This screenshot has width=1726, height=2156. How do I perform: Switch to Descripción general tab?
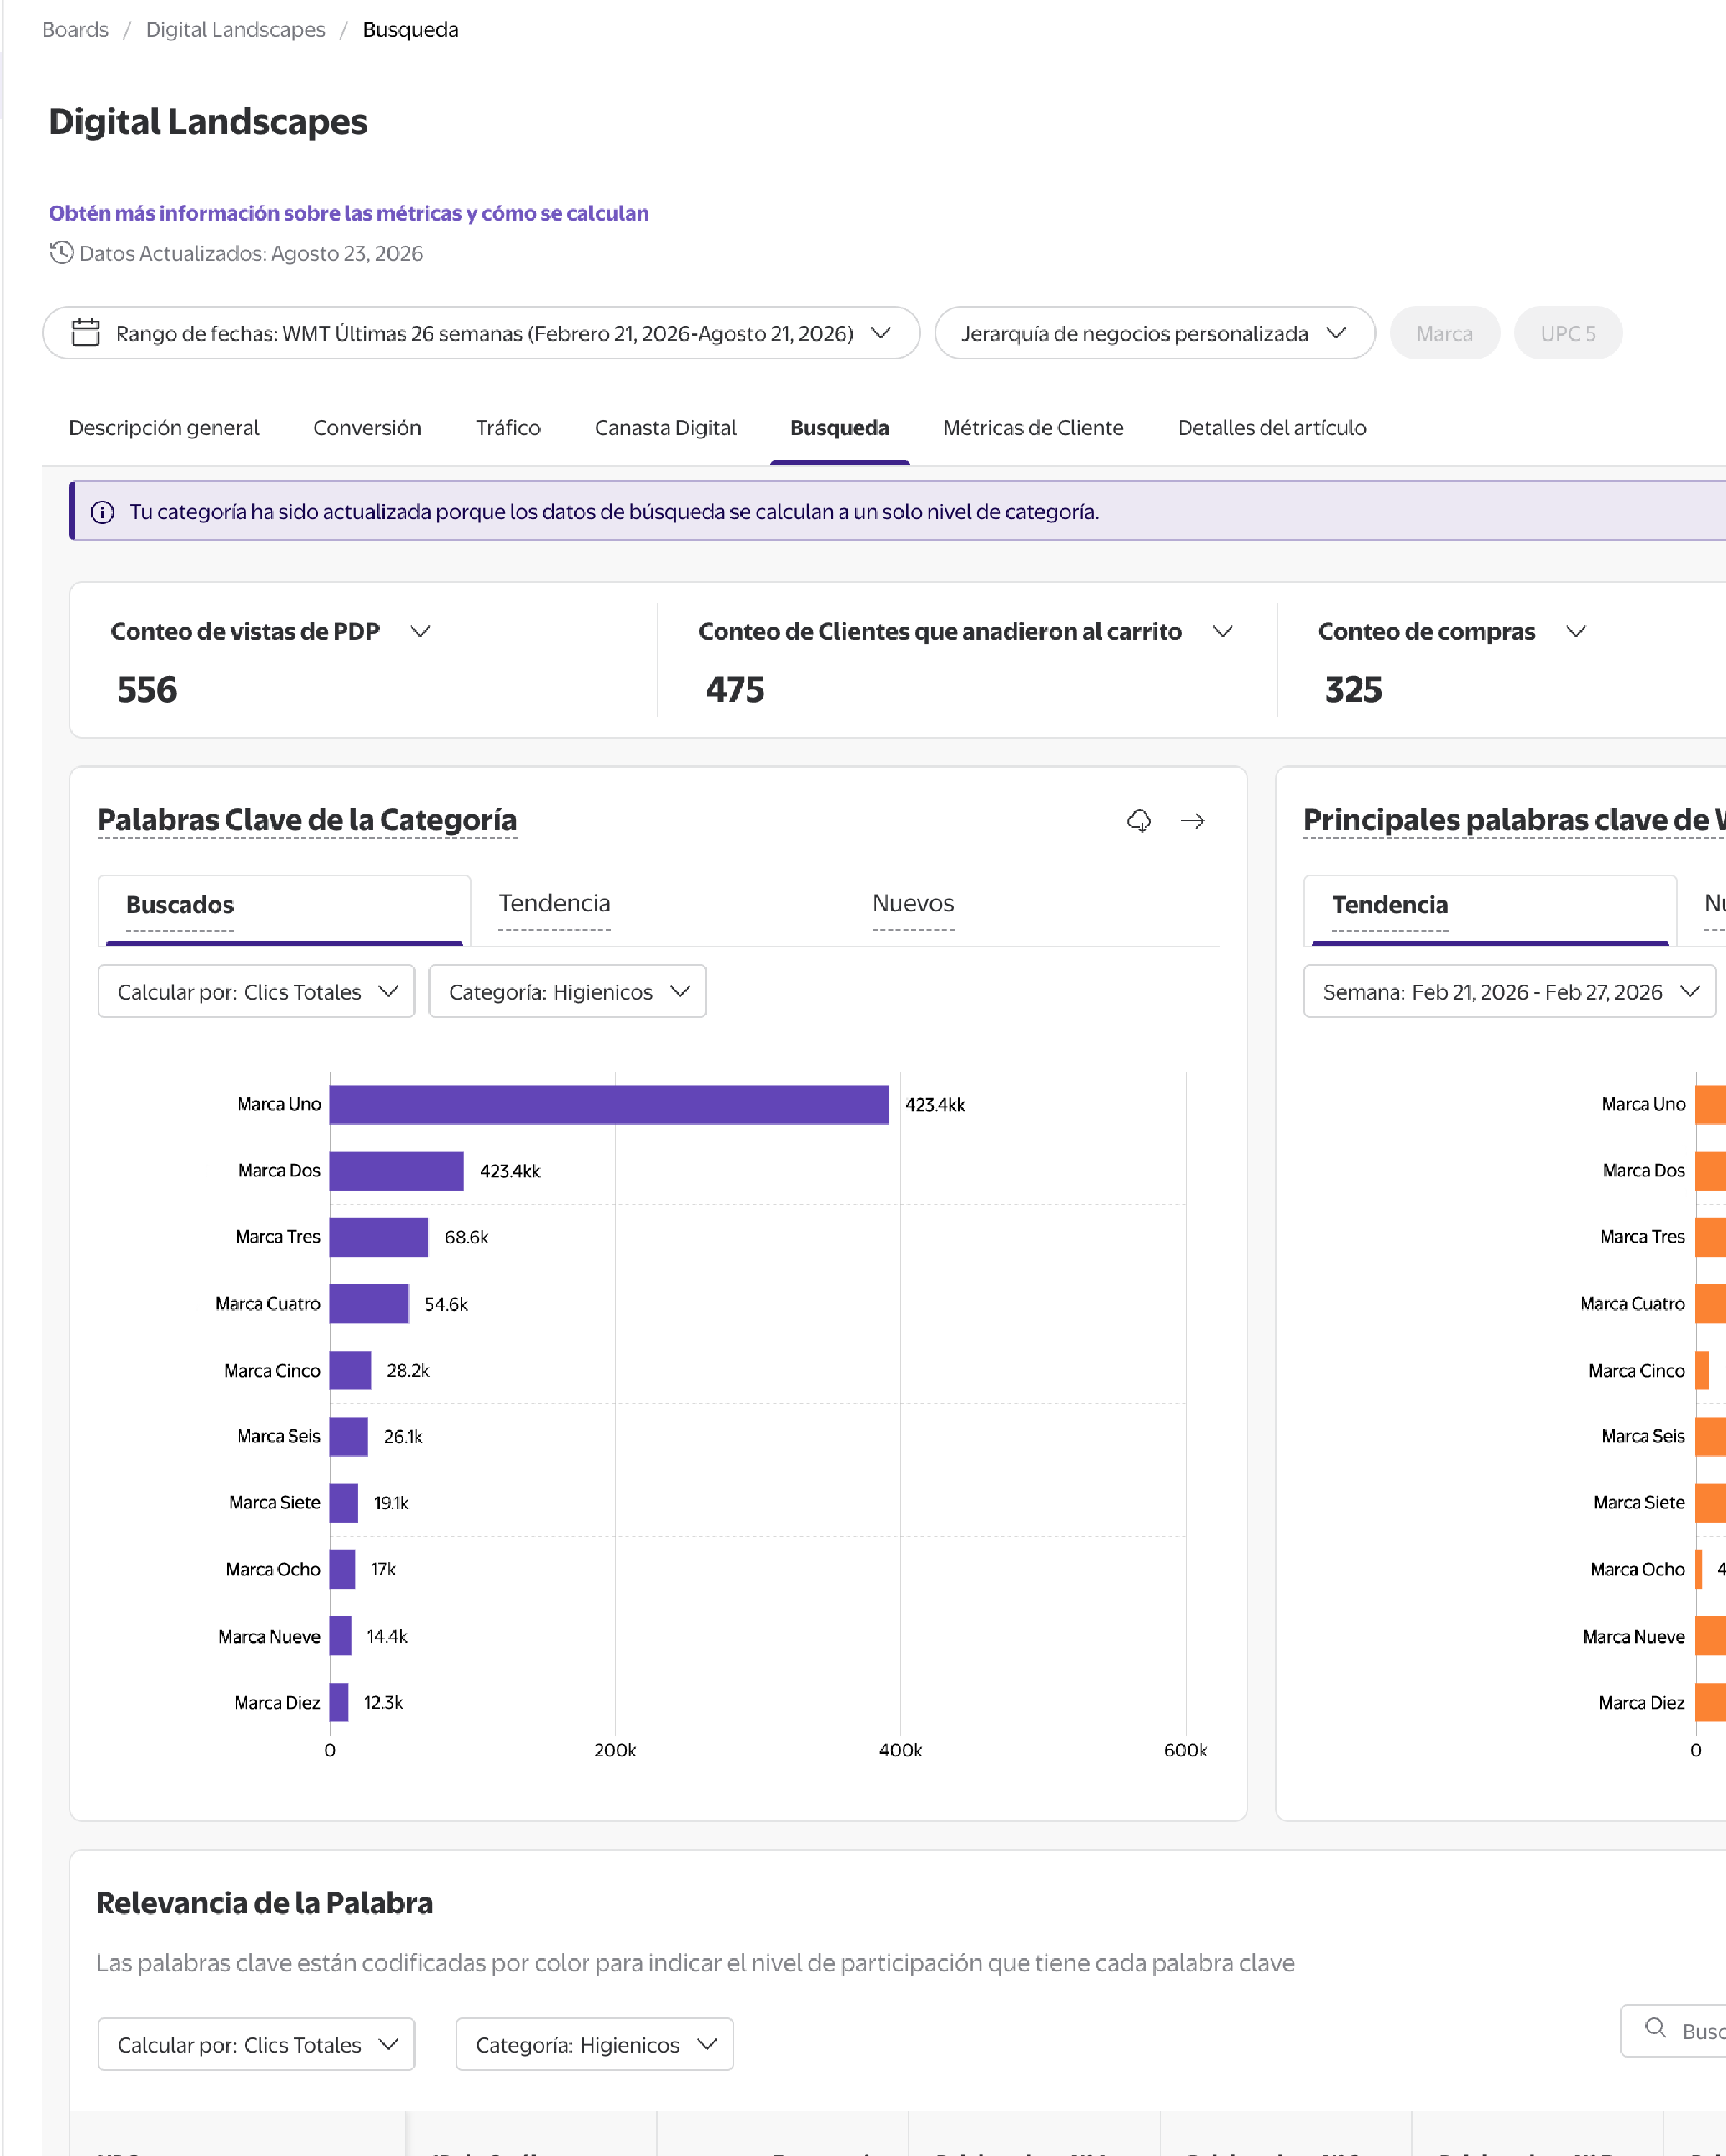[x=164, y=428]
